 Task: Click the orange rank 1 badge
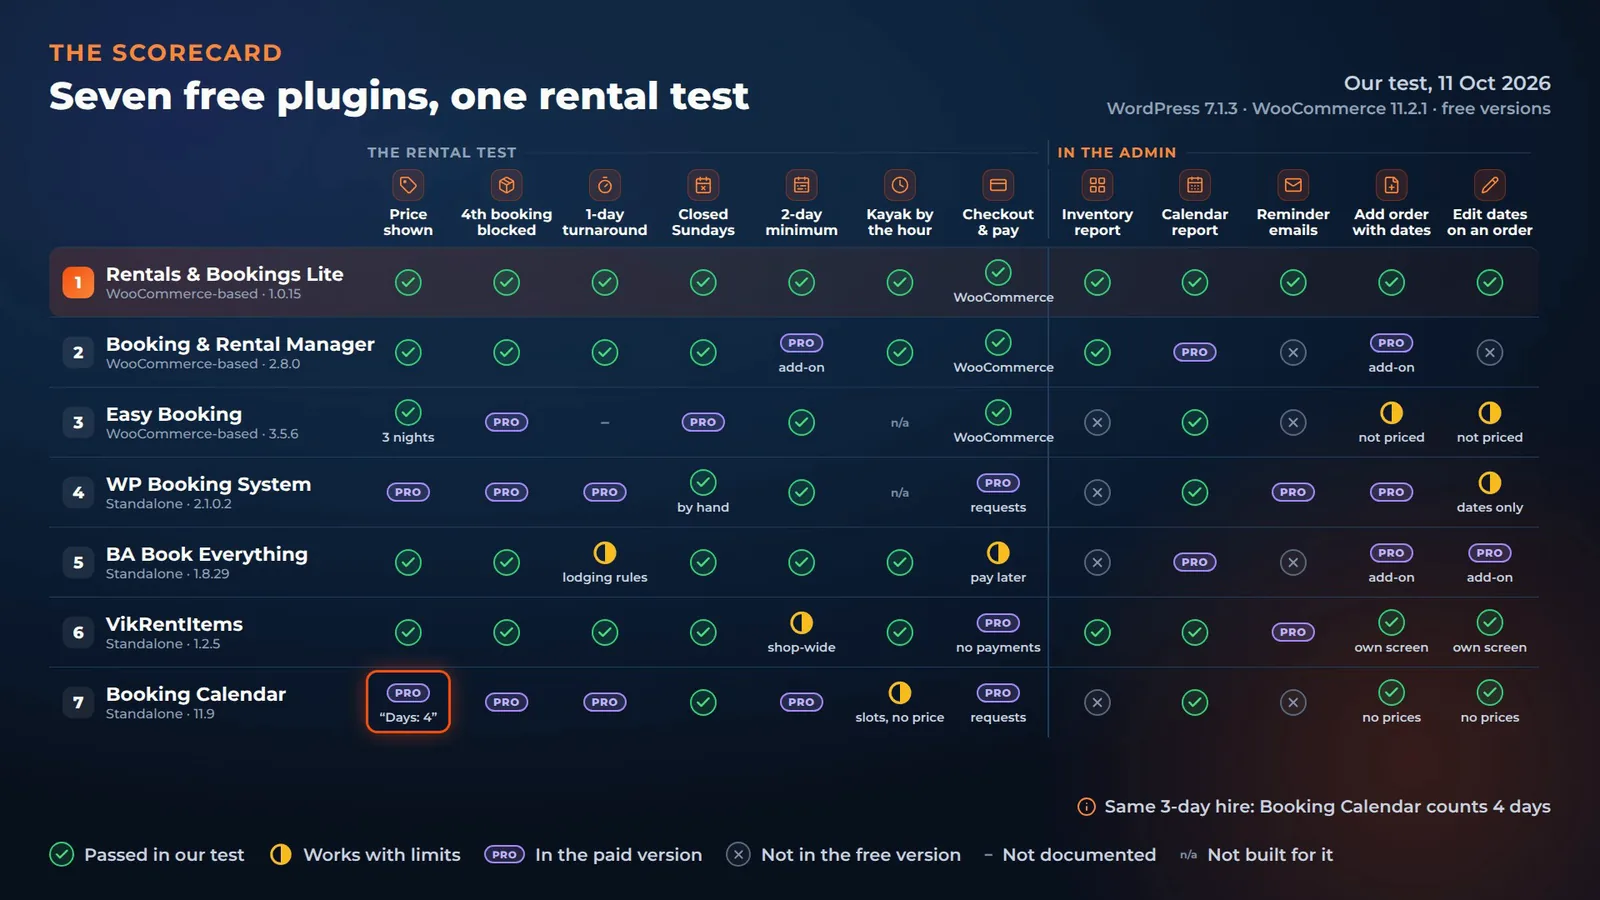78,282
